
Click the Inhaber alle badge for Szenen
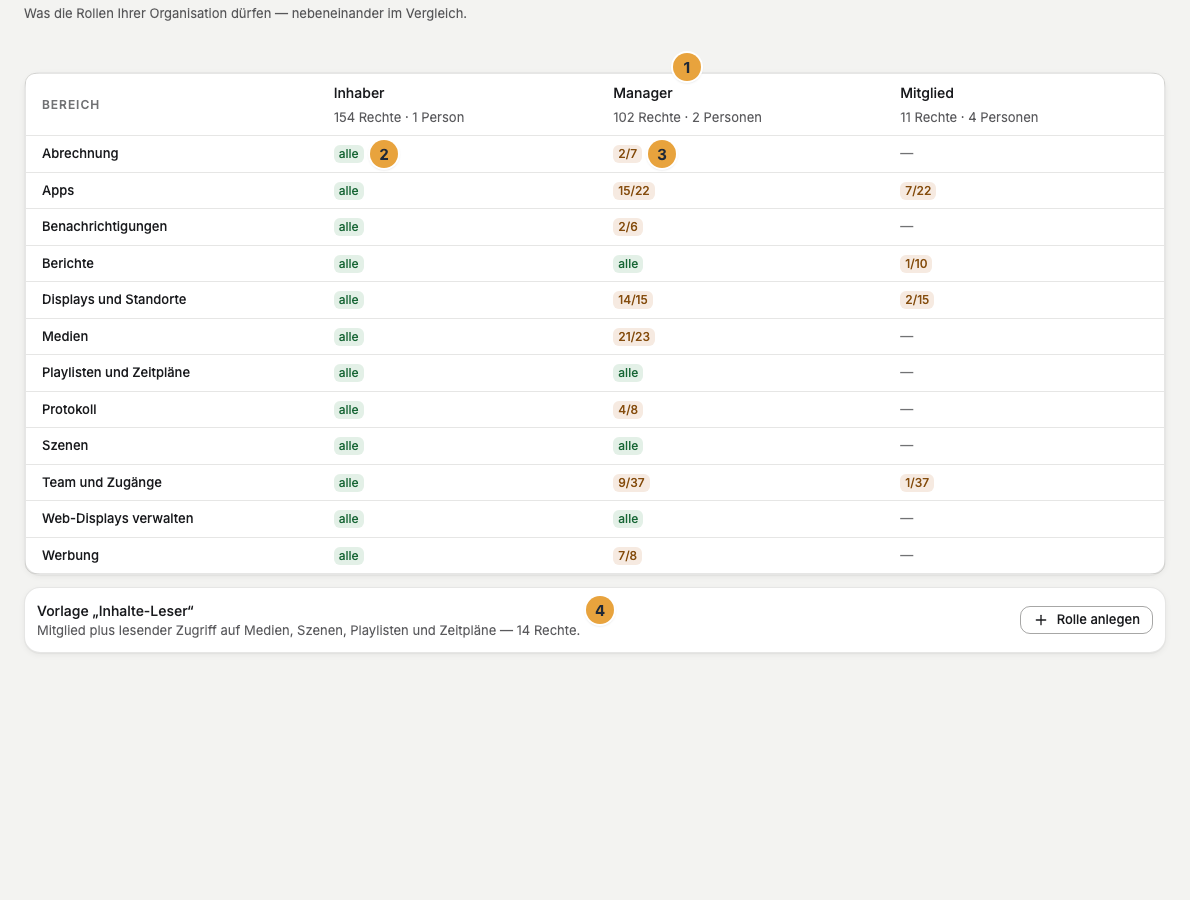(348, 446)
